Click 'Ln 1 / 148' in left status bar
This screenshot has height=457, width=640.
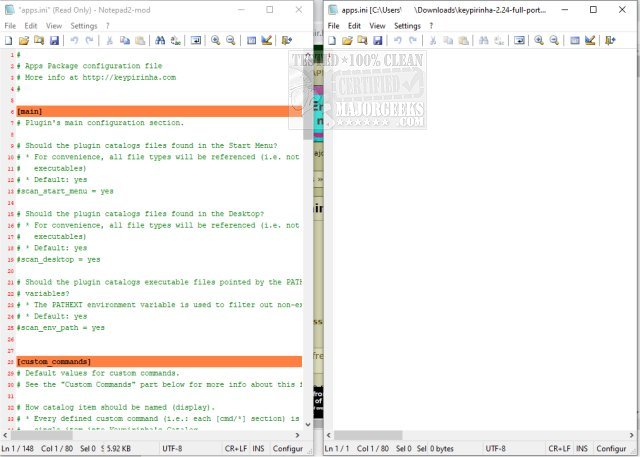[18, 448]
